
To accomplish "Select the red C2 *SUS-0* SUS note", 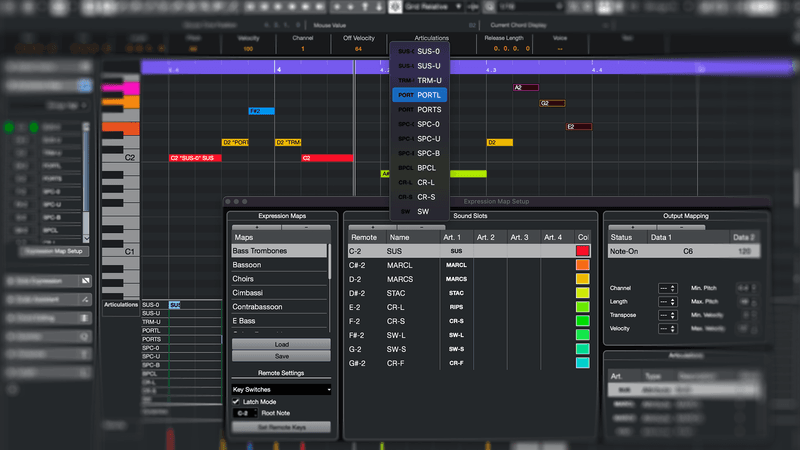I will (195, 158).
